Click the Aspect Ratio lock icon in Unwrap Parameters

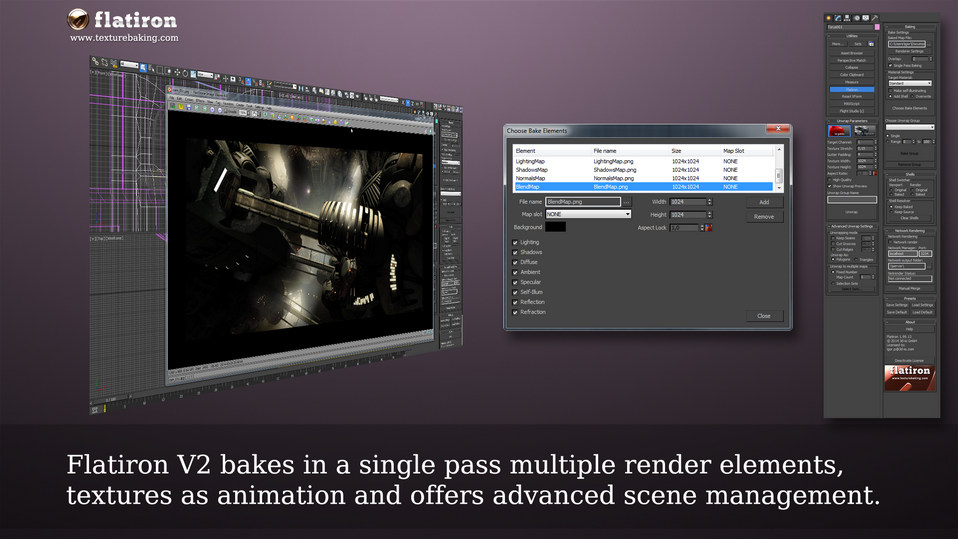(874, 173)
